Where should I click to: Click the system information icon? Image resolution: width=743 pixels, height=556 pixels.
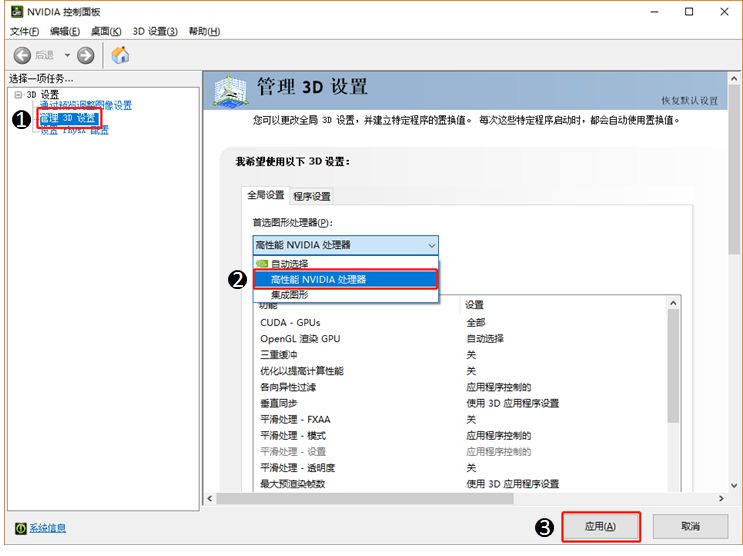click(x=20, y=528)
